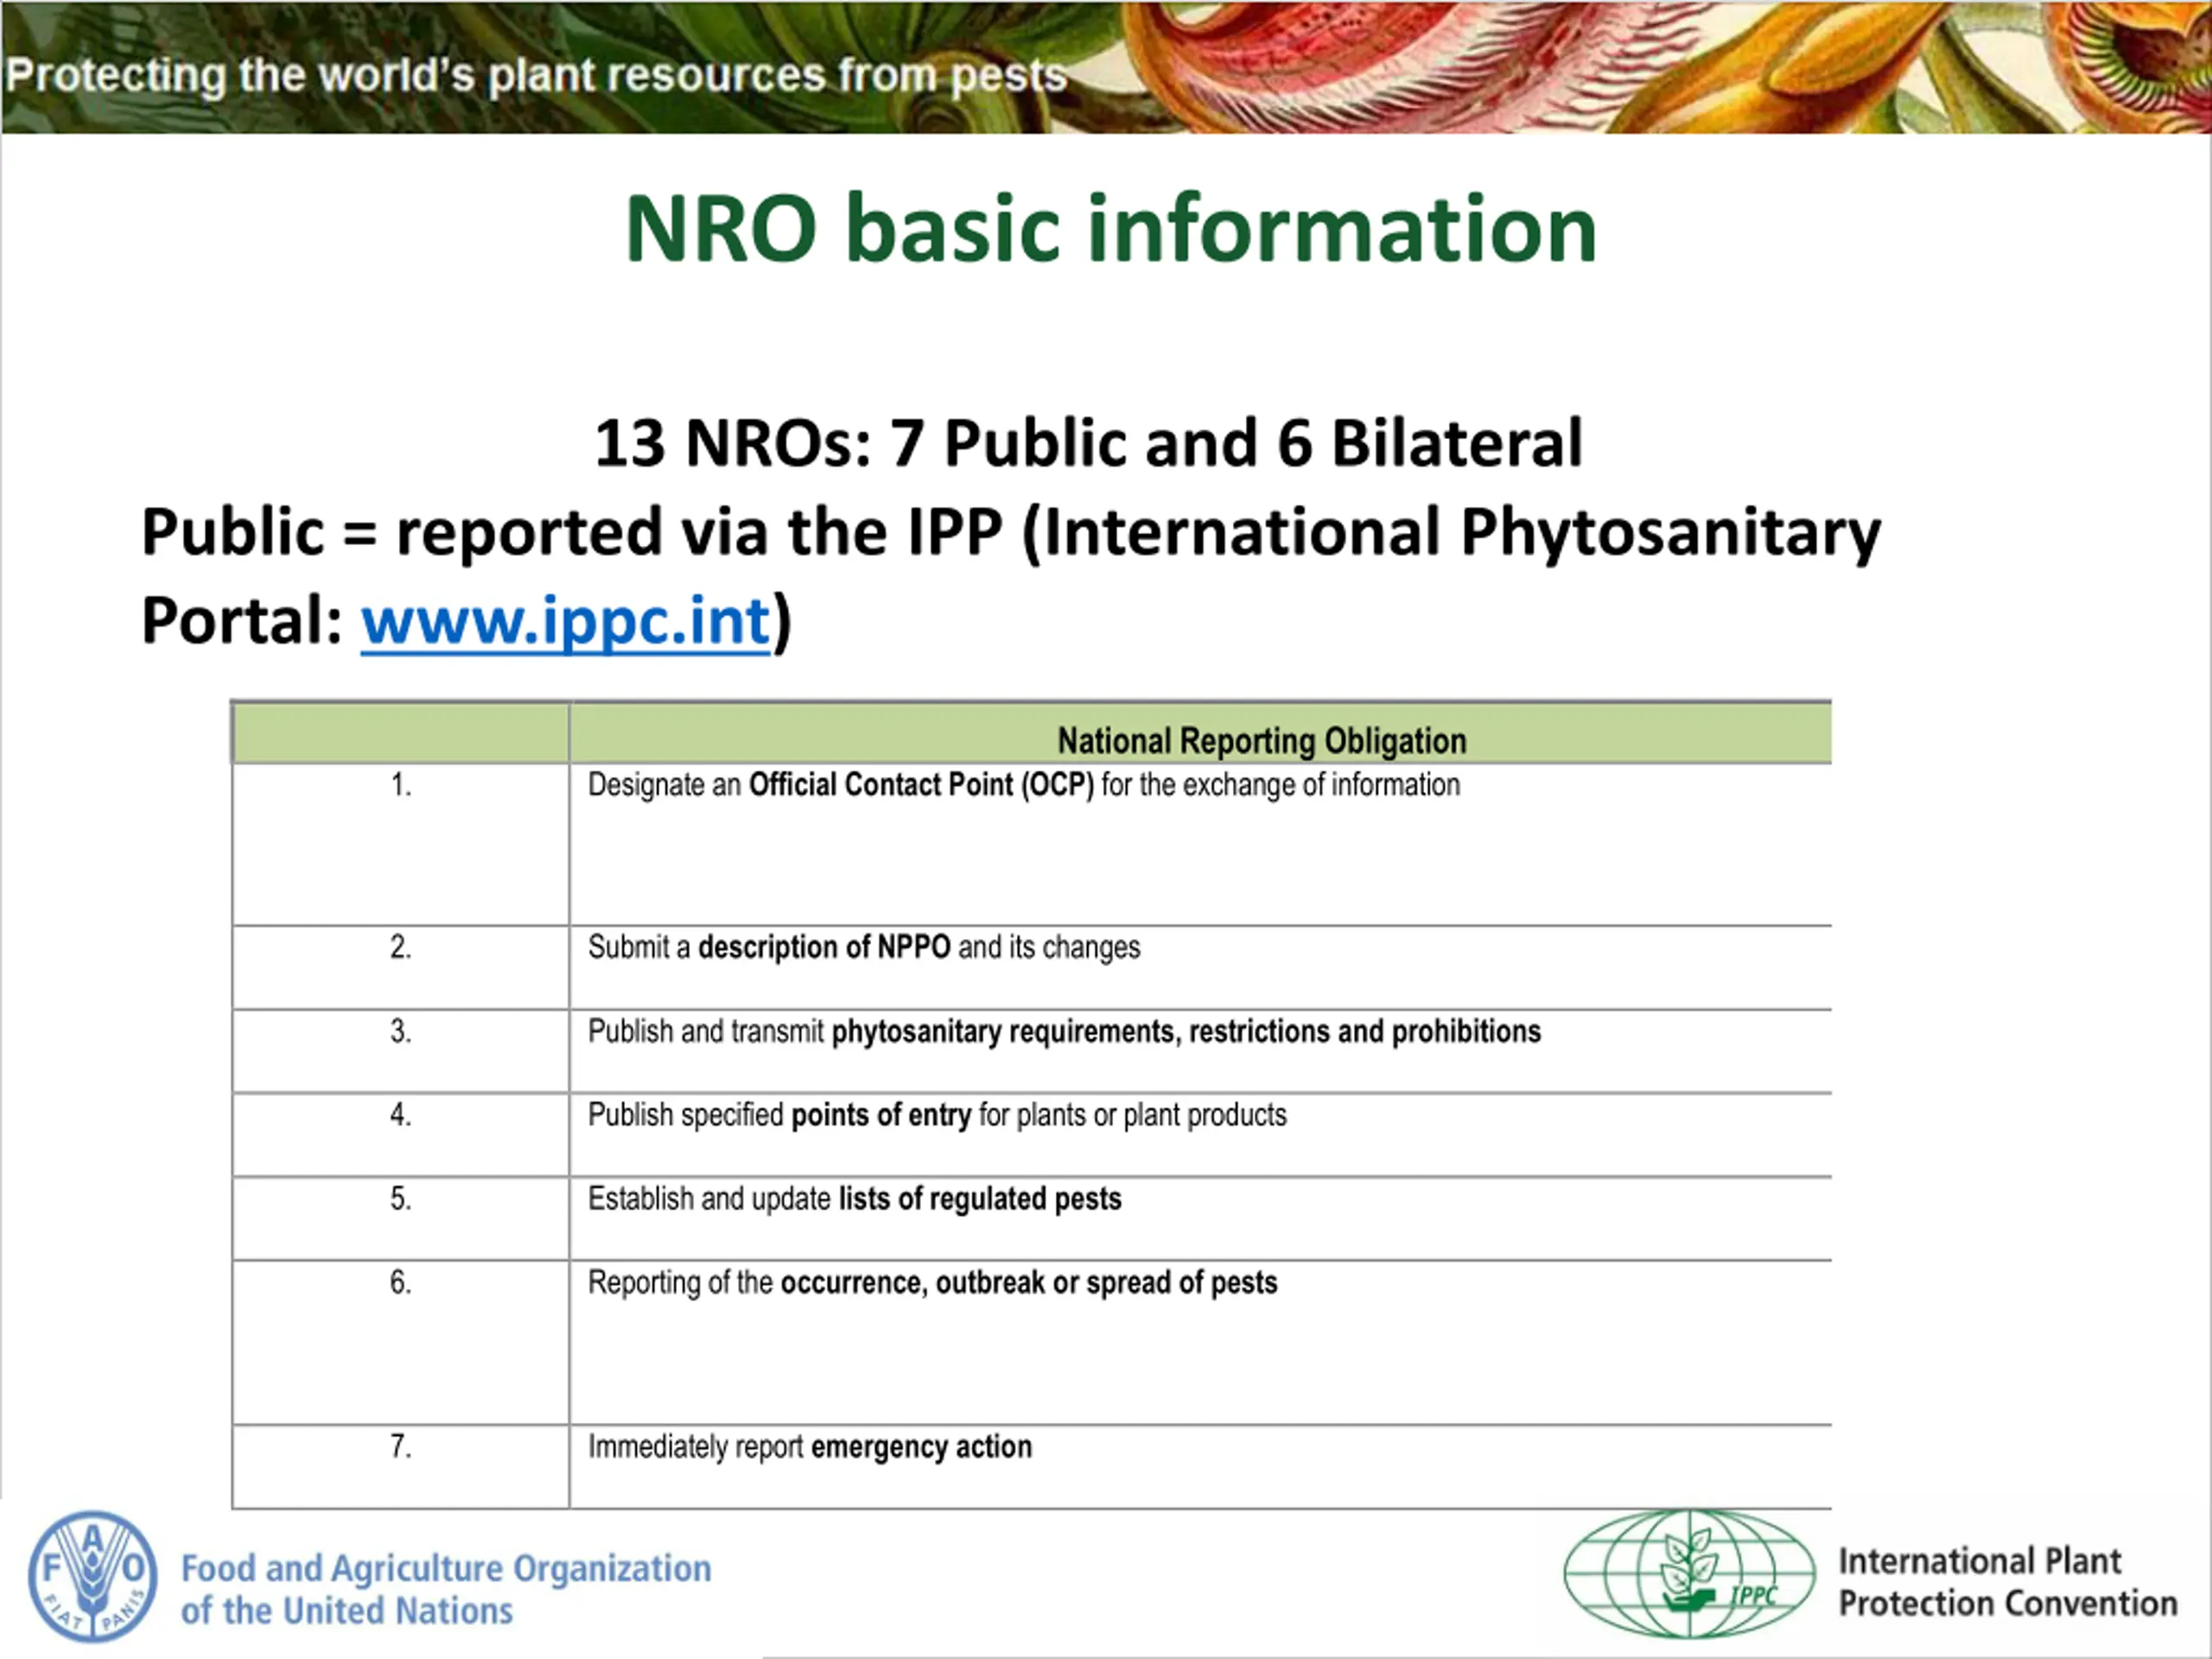Click the row number '3.' cell
The height and width of the screenshot is (1659, 2212).
pyautogui.click(x=401, y=1052)
